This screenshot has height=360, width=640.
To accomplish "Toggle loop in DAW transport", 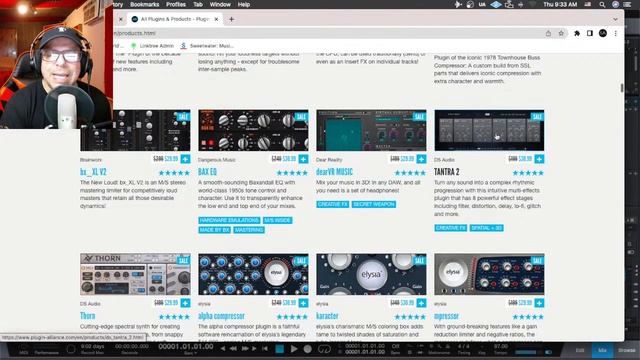I will coord(324,349).
